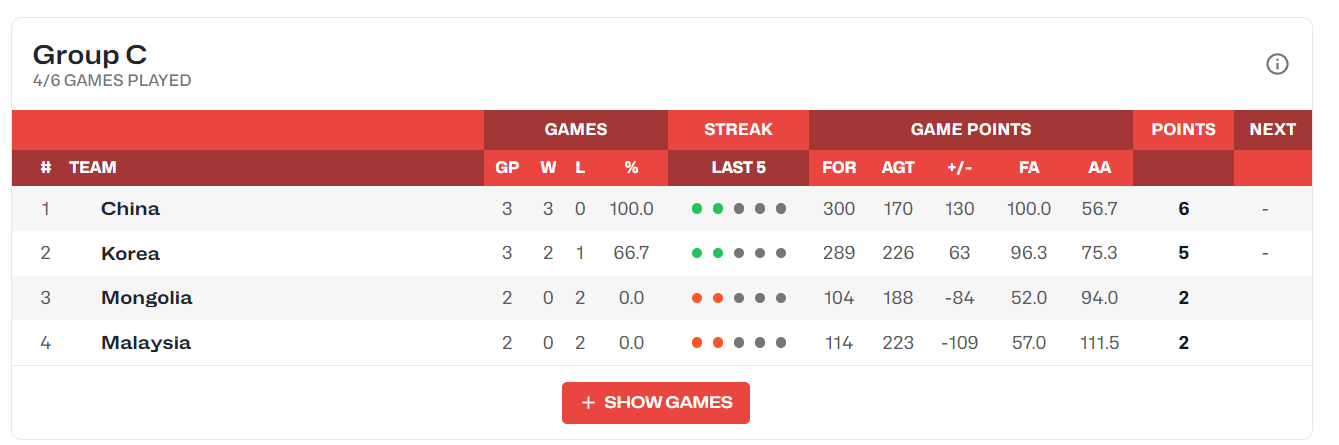Click the first red streak dot for Mongolia
The height and width of the screenshot is (445, 1339).
pyautogui.click(x=697, y=298)
